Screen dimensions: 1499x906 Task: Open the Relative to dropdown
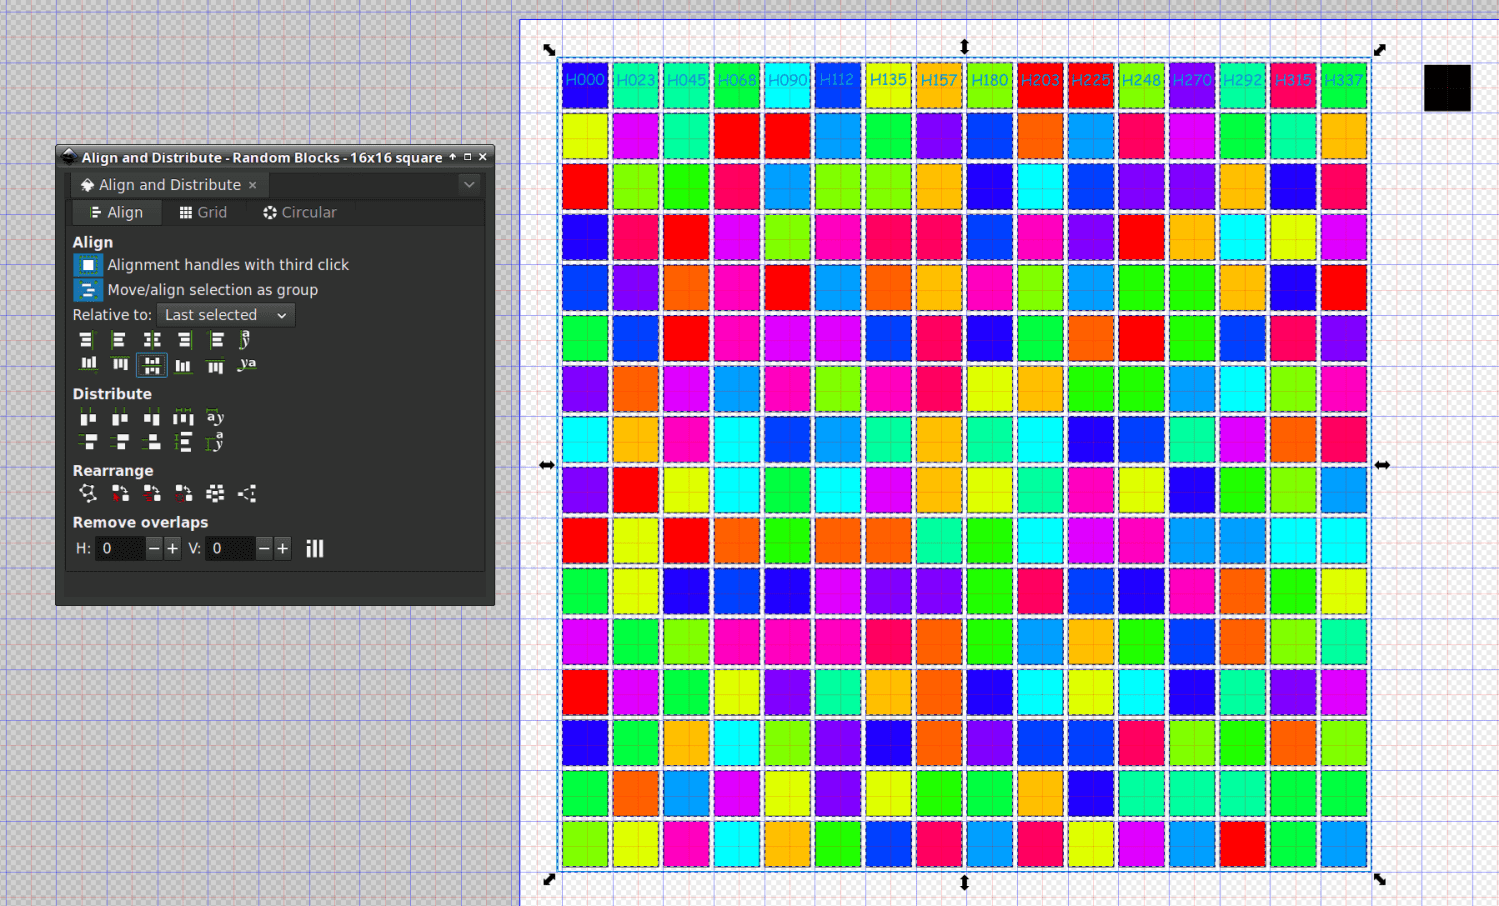(225, 314)
